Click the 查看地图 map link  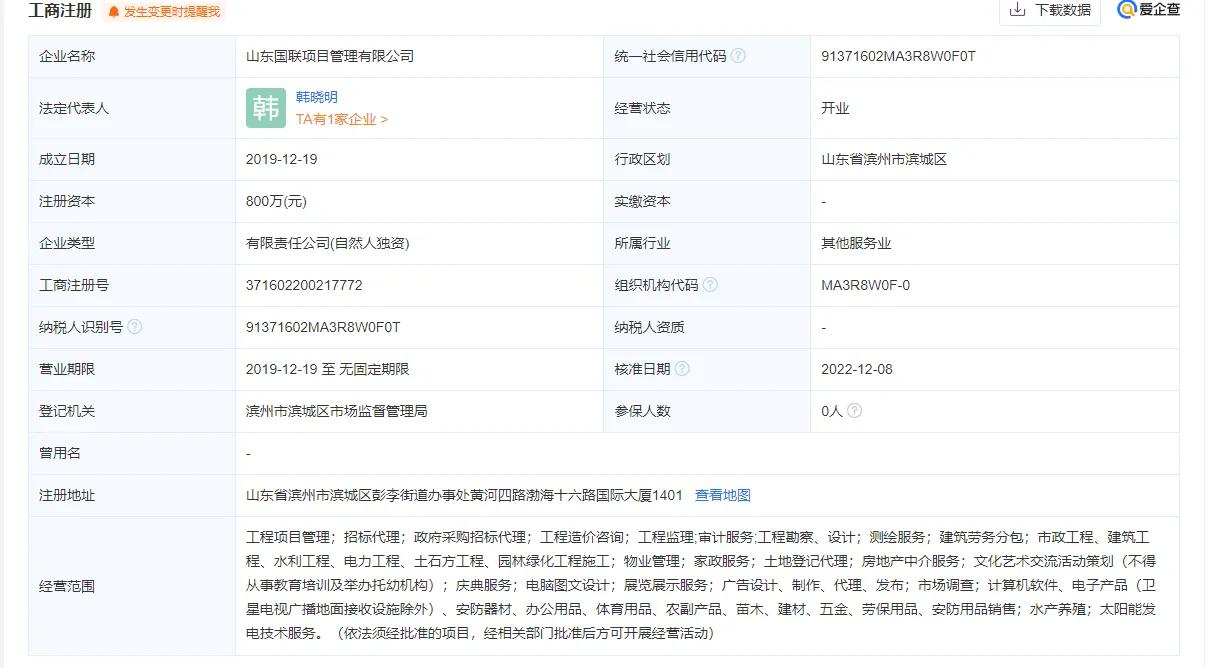[x=723, y=494]
